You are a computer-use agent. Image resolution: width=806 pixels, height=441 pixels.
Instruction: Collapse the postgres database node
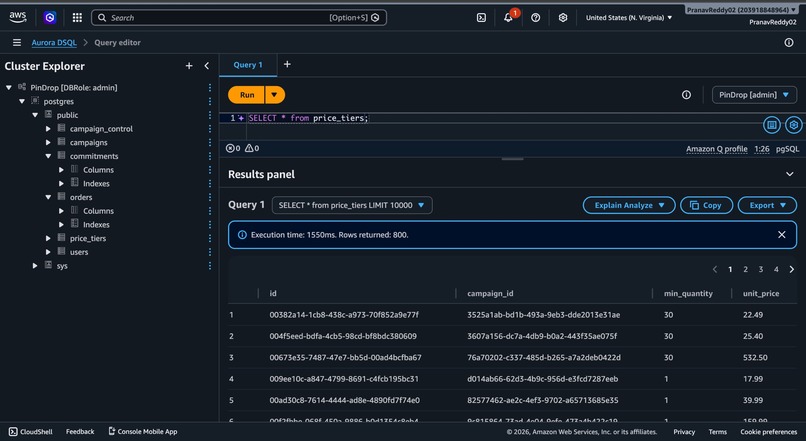click(22, 101)
